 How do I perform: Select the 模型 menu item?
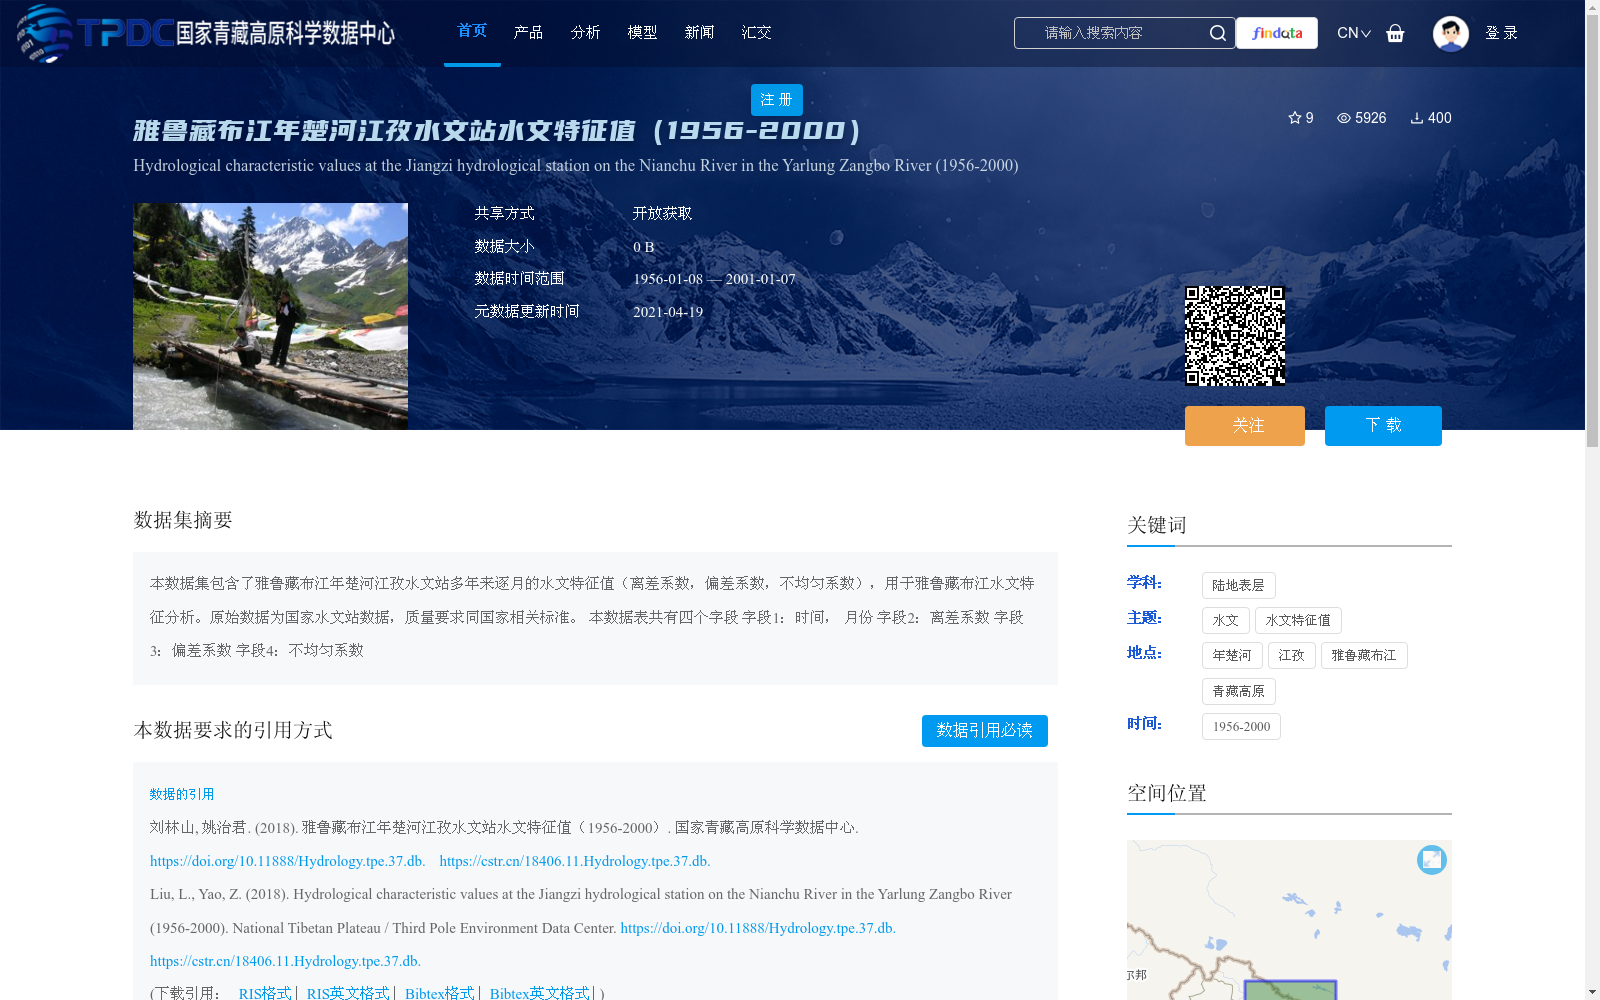[642, 32]
